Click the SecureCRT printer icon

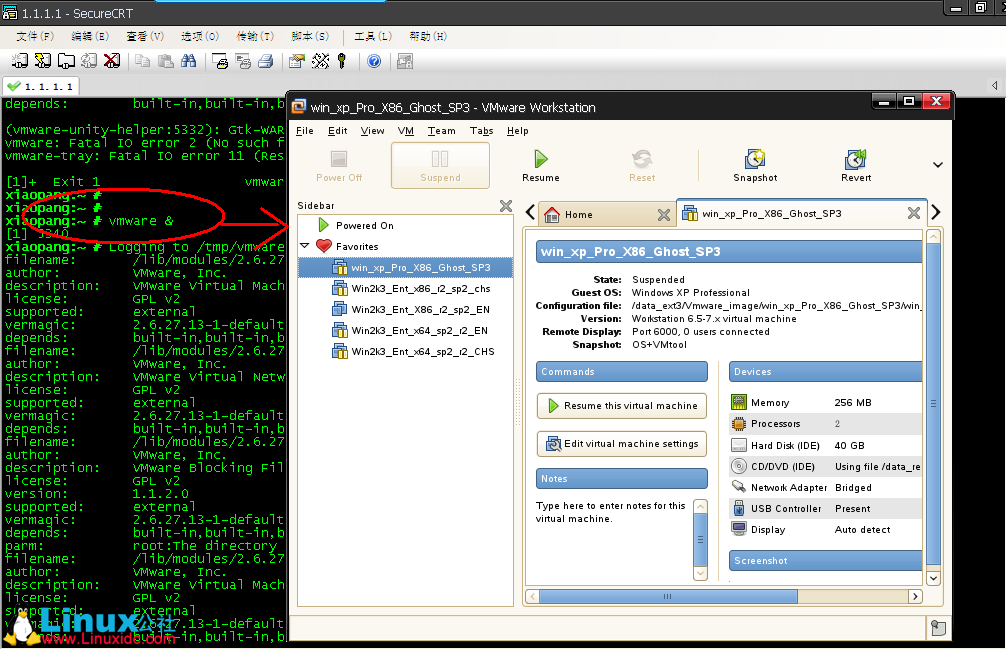click(x=266, y=61)
